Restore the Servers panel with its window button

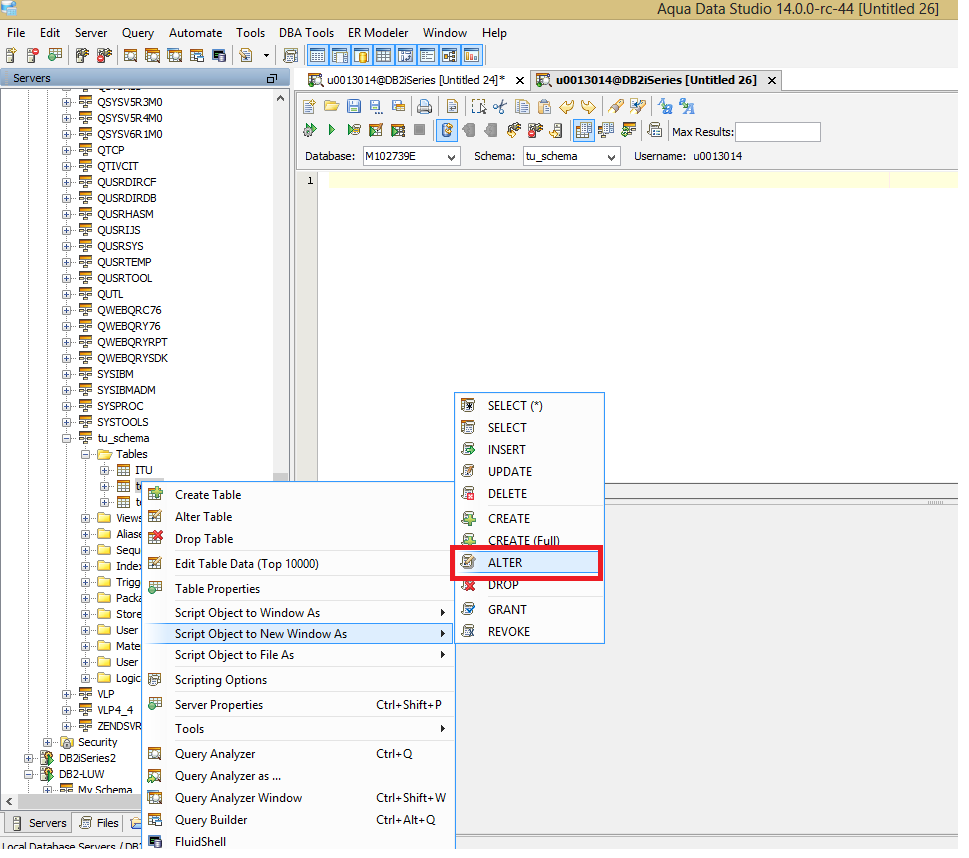click(271, 78)
